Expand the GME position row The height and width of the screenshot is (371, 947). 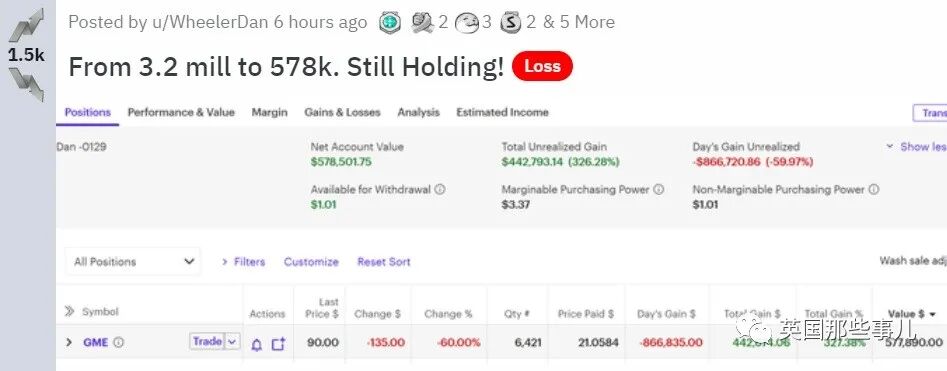coord(68,343)
